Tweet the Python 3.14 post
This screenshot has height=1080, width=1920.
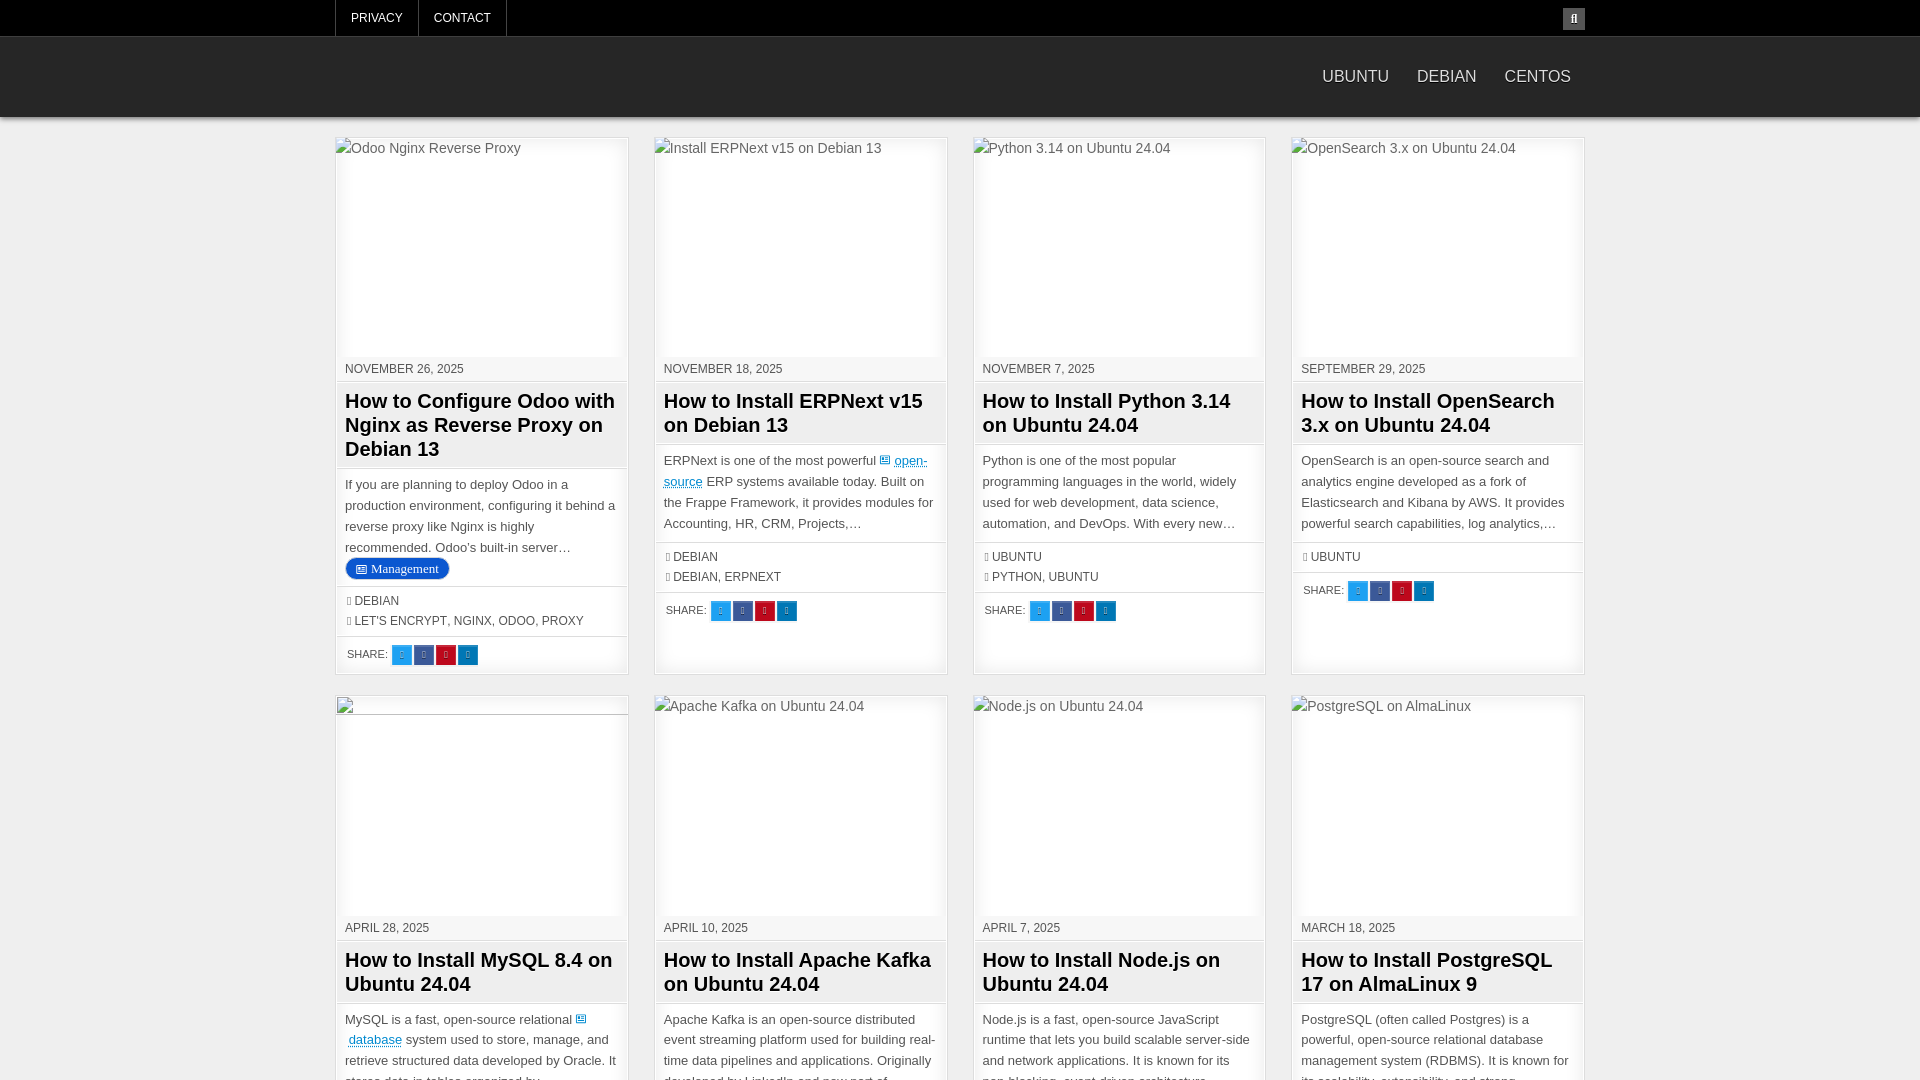pos(1039,611)
